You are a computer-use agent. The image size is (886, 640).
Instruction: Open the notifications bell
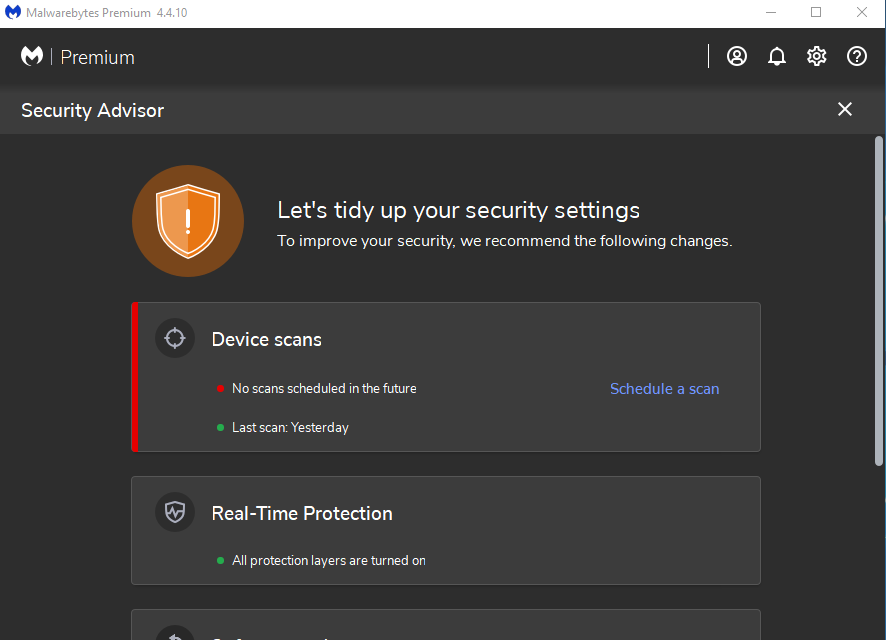777,56
